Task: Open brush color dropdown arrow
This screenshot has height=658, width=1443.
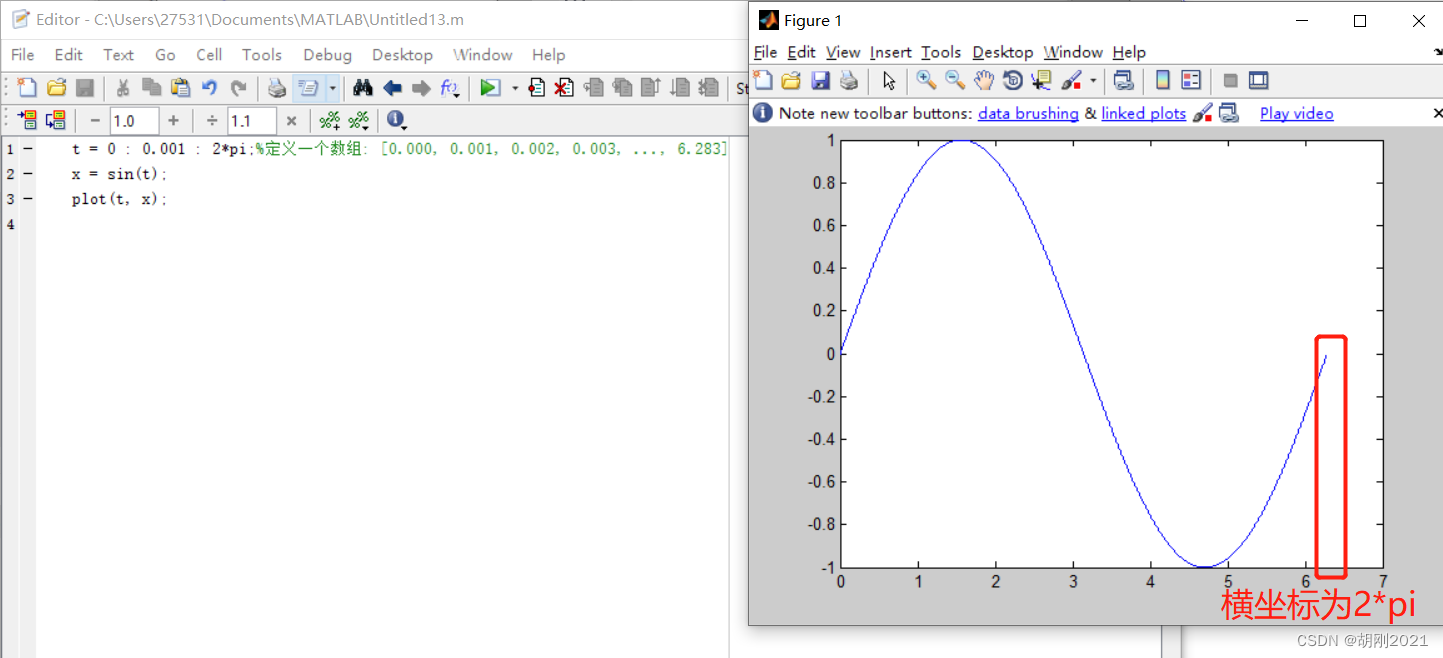Action: tap(1093, 81)
